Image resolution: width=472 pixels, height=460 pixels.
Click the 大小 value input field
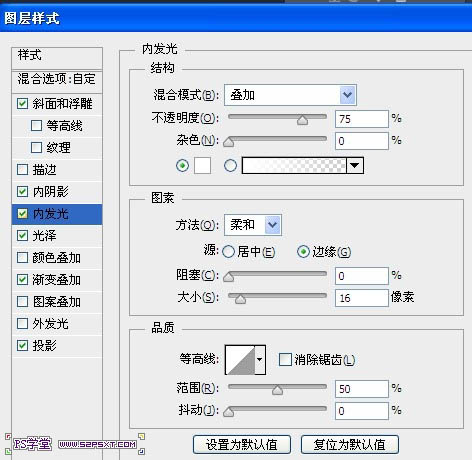tap(362, 298)
